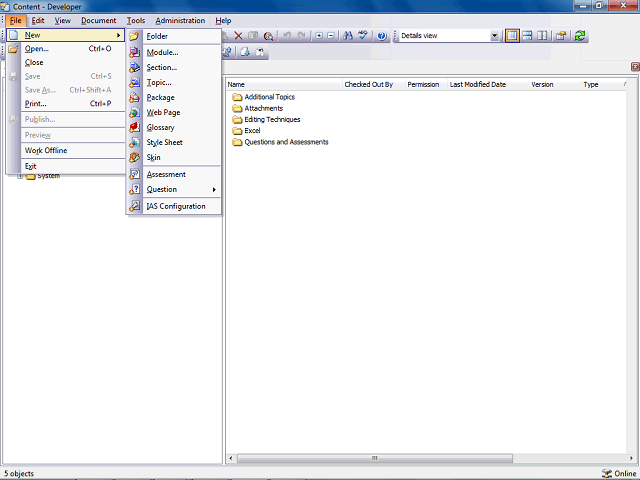The image size is (640, 480).
Task: Select the Additional Topics folder
Action: (x=264, y=97)
